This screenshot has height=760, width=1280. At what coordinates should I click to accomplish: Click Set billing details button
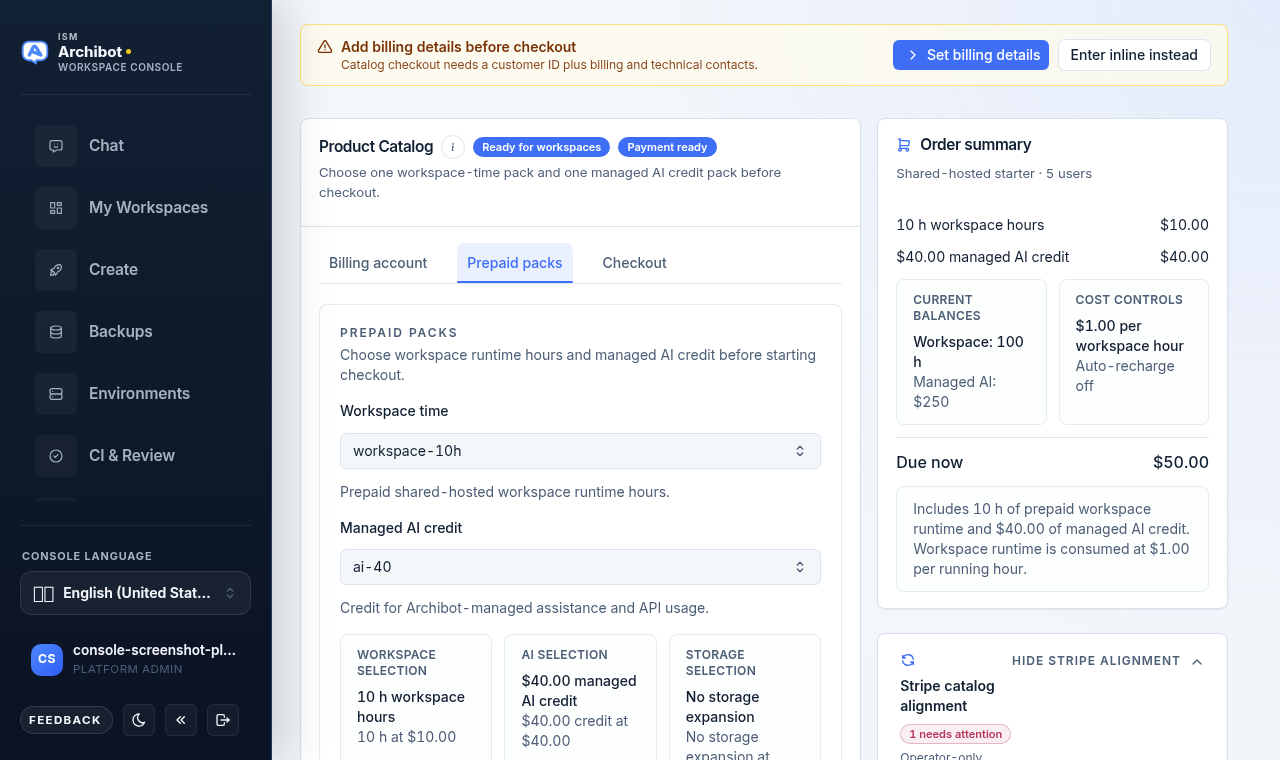click(971, 55)
